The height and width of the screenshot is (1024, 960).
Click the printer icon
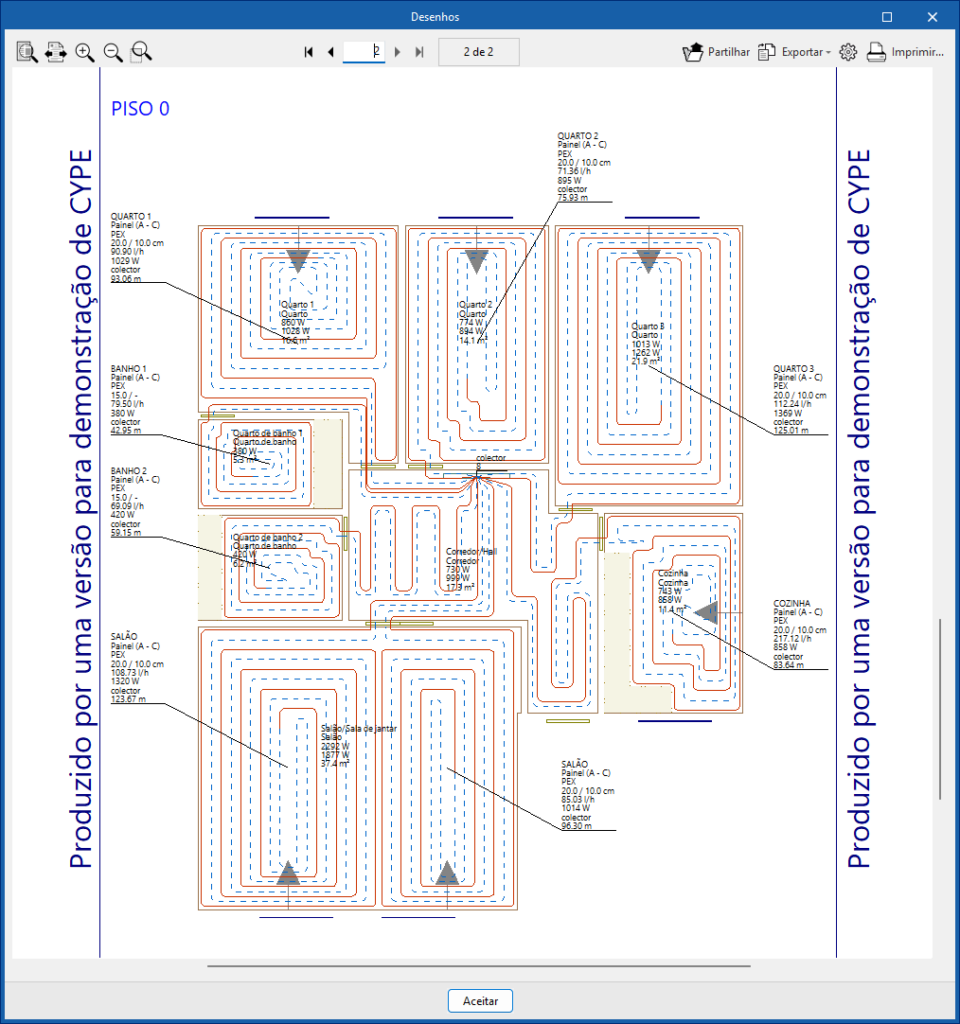tap(876, 52)
